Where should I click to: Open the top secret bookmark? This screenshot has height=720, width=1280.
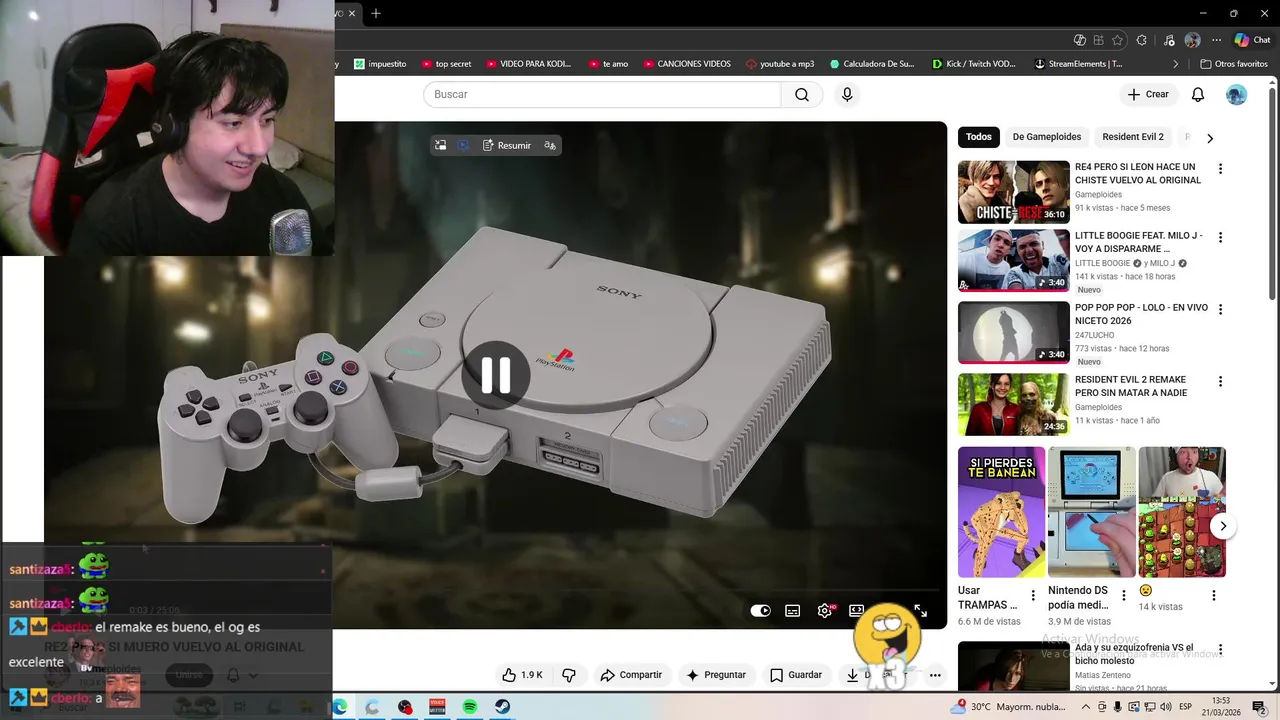(446, 64)
